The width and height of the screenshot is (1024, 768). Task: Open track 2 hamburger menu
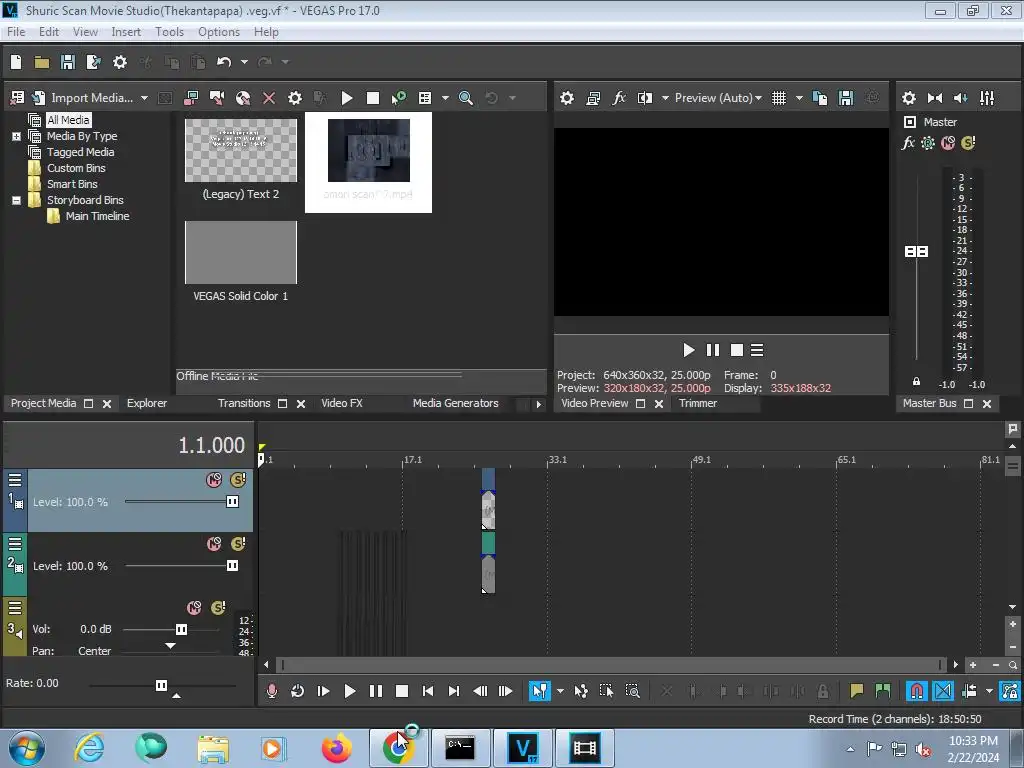pyautogui.click(x=15, y=544)
